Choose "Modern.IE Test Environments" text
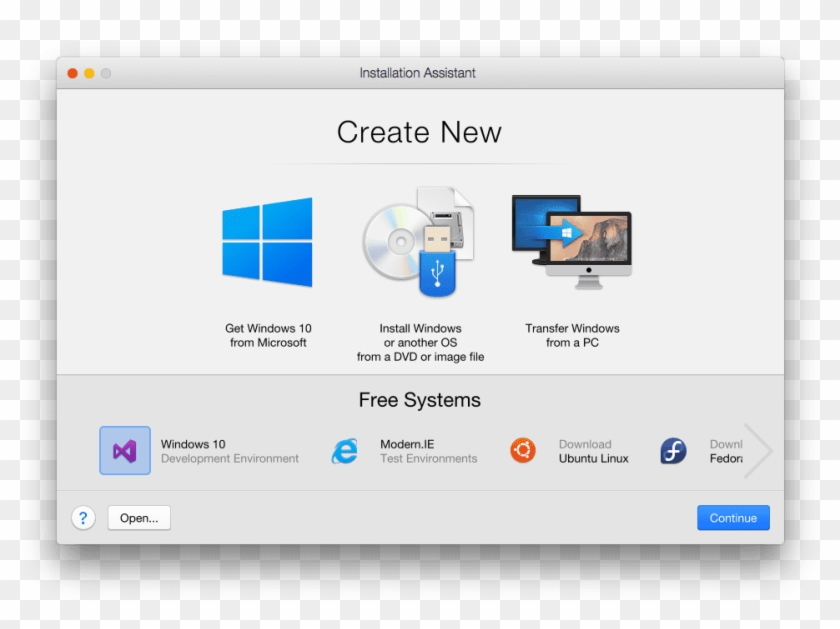The width and height of the screenshot is (840, 629). pos(429,451)
